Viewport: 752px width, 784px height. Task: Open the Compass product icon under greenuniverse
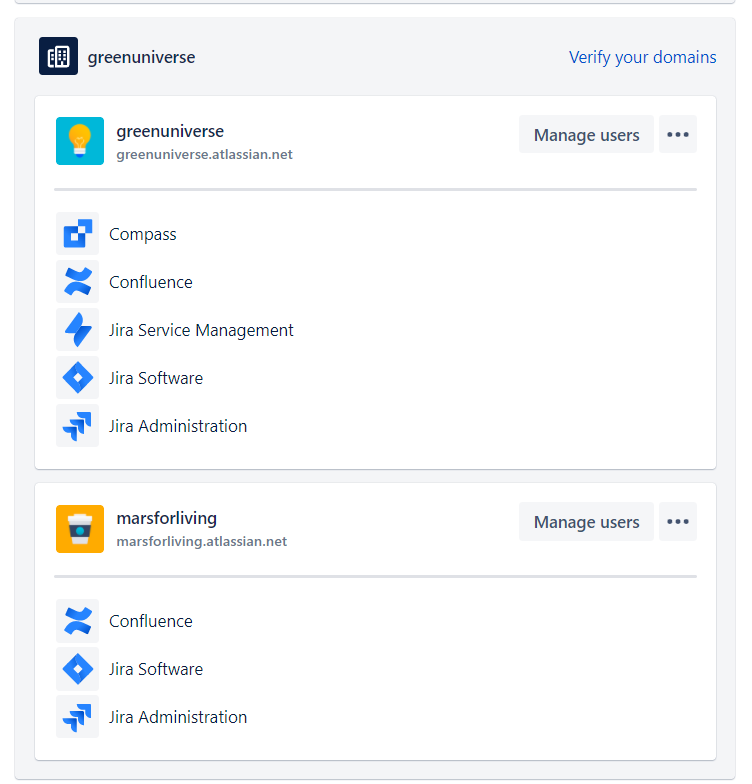click(x=78, y=234)
